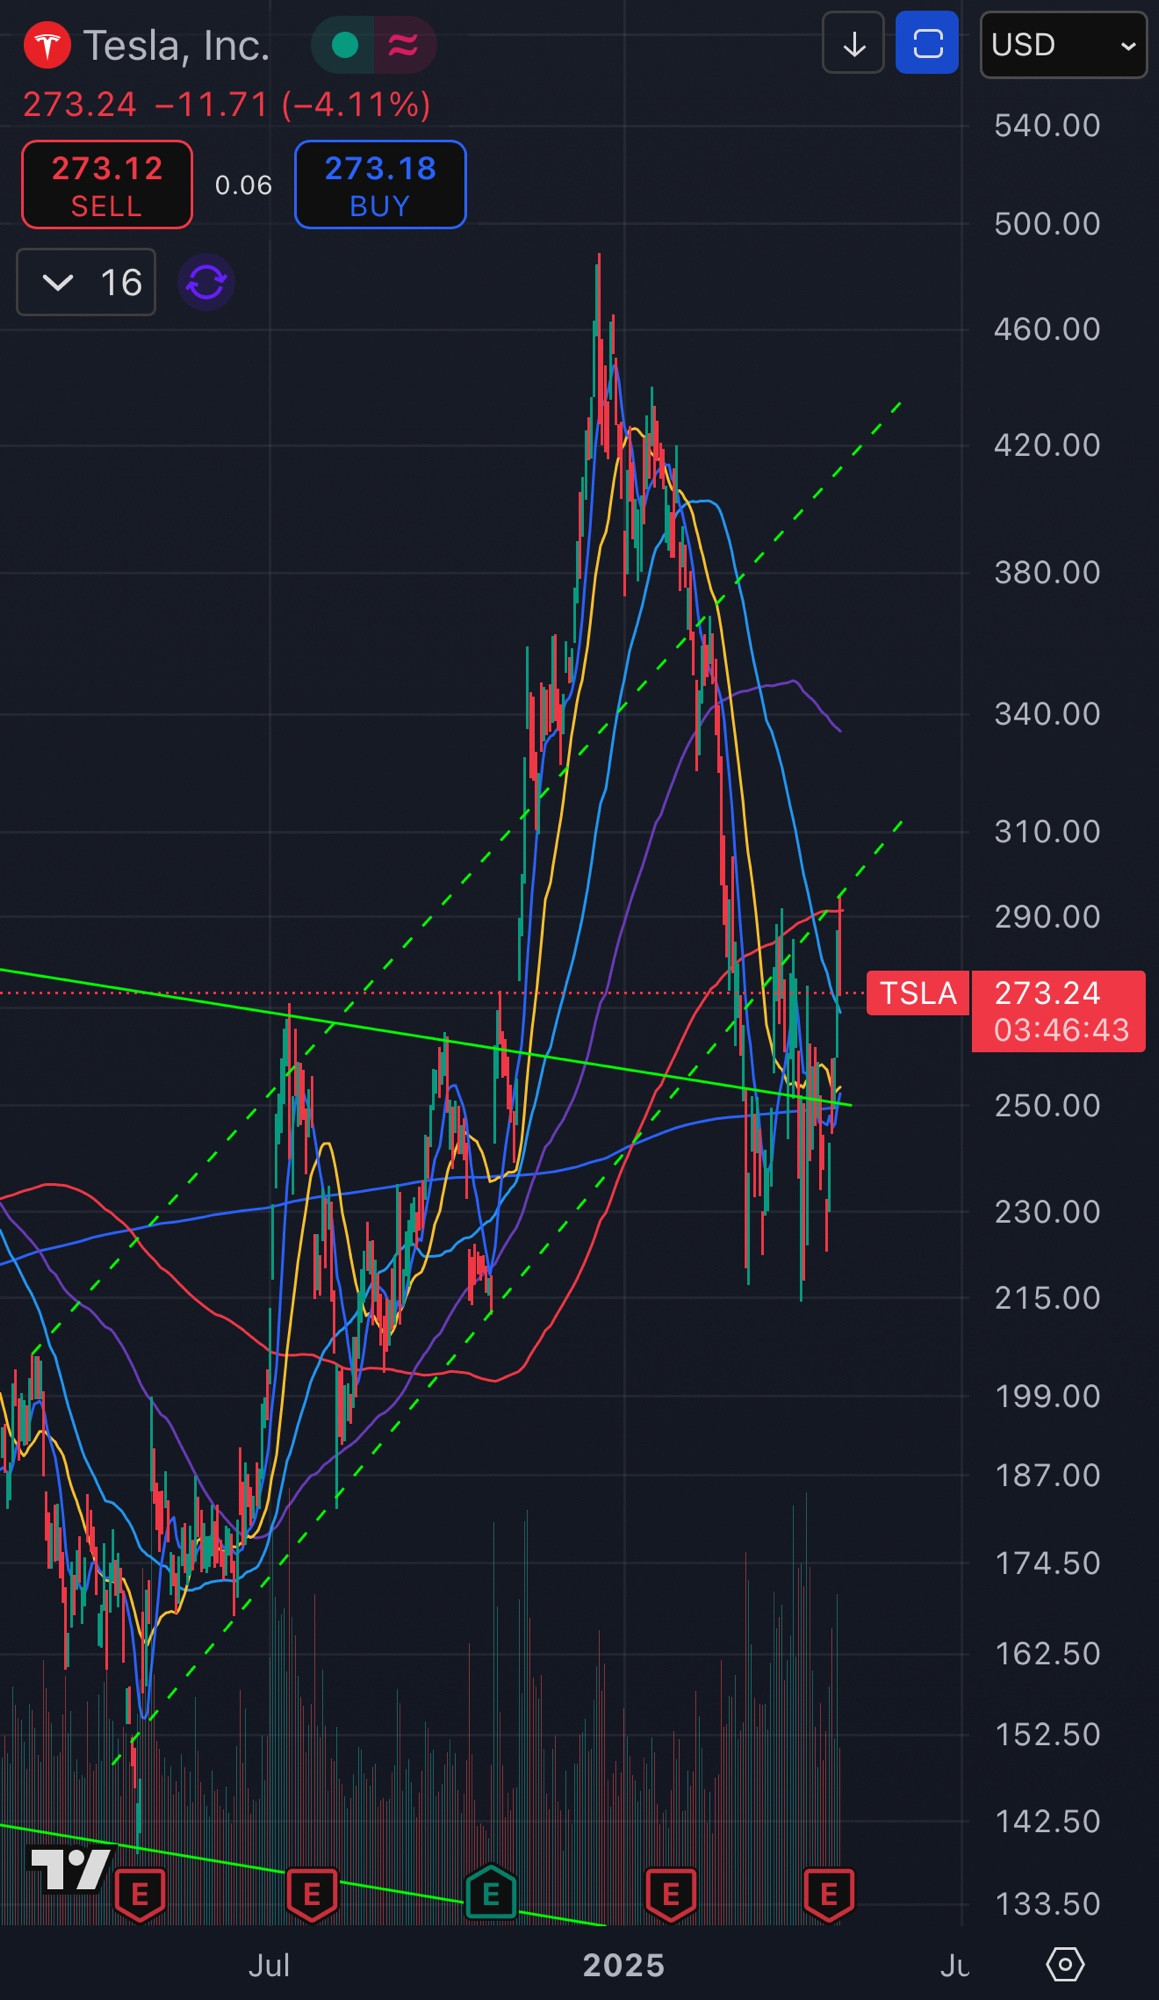Click the 0.06 spread value
The width and height of the screenshot is (1159, 2000).
(x=243, y=185)
